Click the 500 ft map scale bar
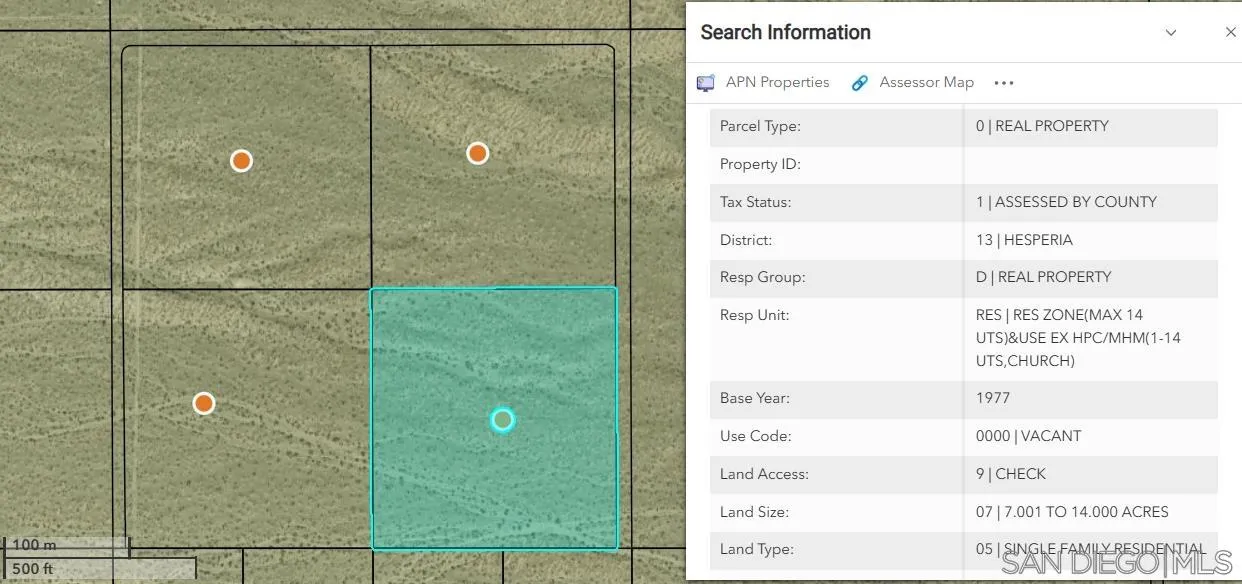The height and width of the screenshot is (584, 1242). [98, 569]
